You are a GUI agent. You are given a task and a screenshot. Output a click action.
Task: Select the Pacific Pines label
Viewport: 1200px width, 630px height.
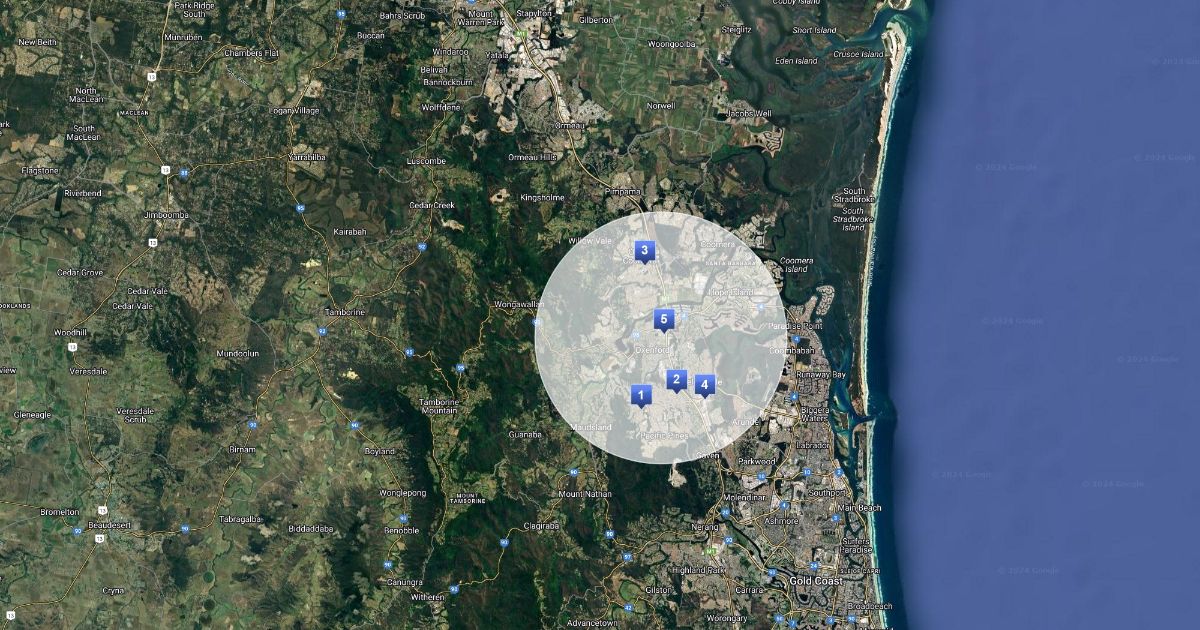point(664,436)
